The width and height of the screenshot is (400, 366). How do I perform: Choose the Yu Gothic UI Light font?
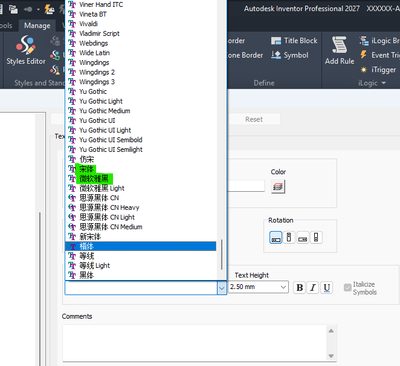(x=140, y=130)
